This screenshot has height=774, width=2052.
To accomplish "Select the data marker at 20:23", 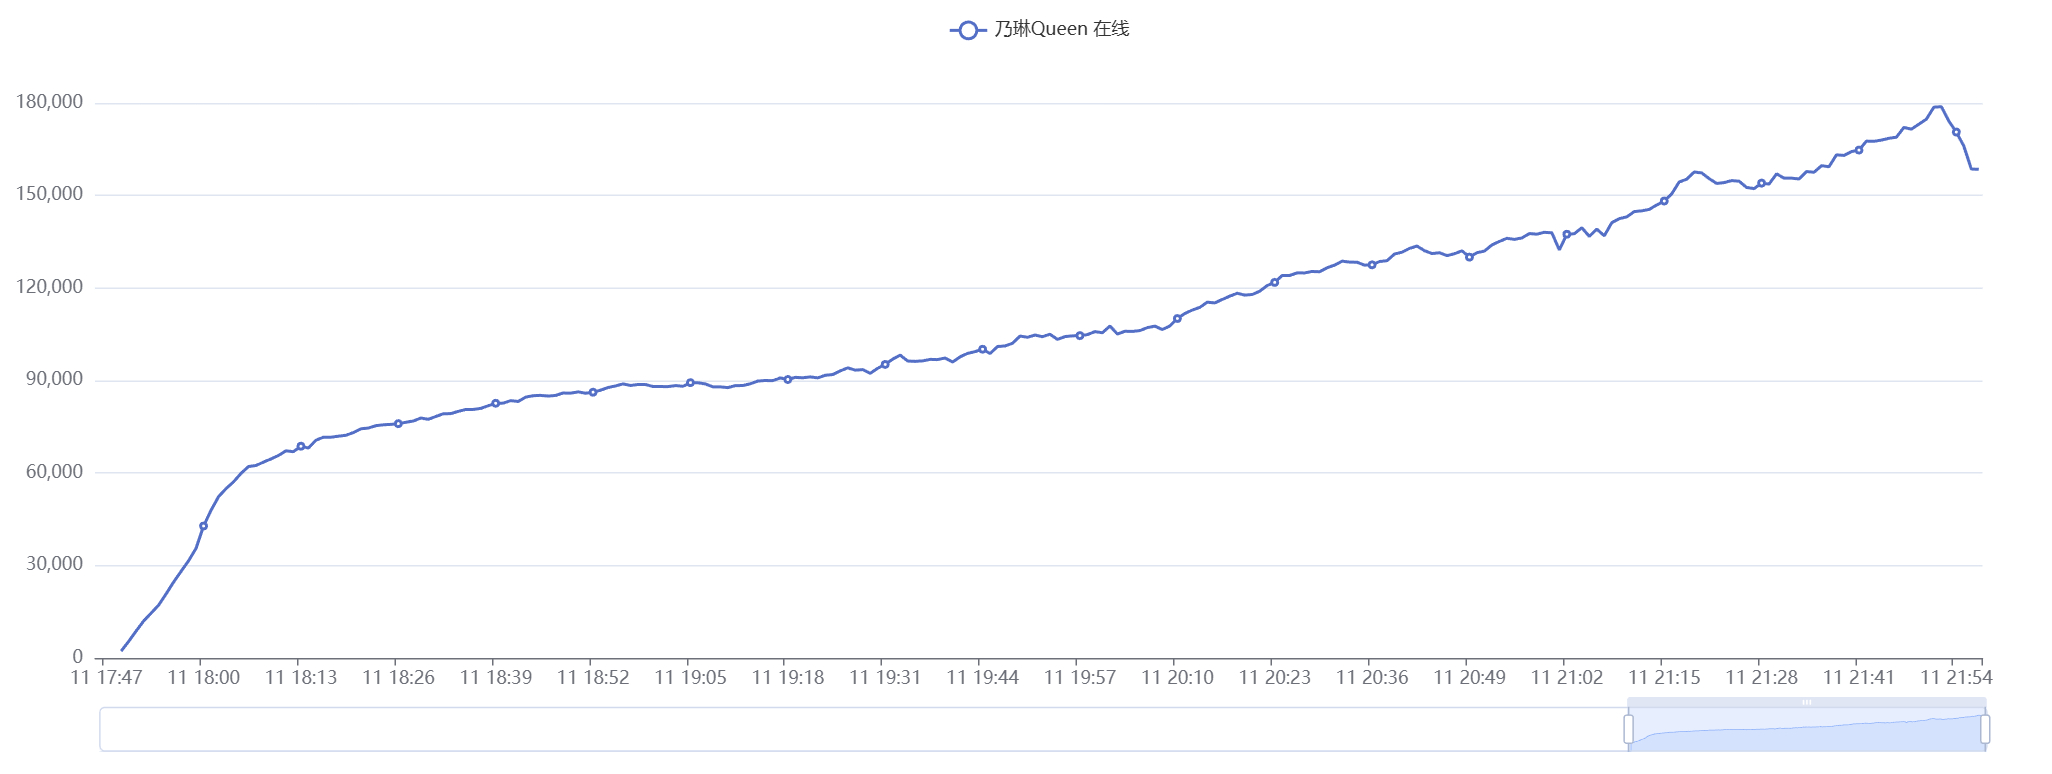I will coord(1274,282).
